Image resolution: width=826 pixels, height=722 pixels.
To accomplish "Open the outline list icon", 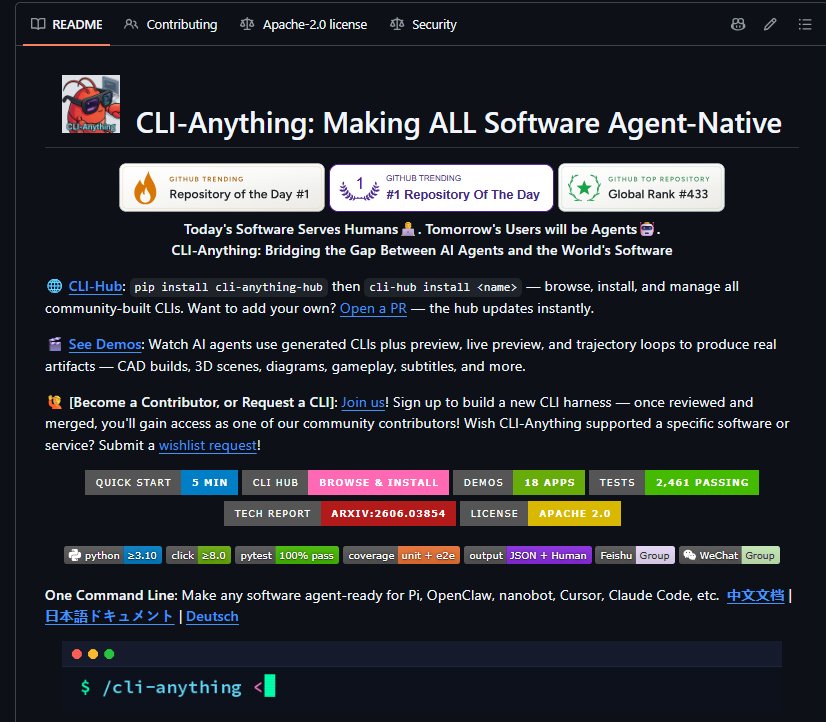I will [x=804, y=24].
